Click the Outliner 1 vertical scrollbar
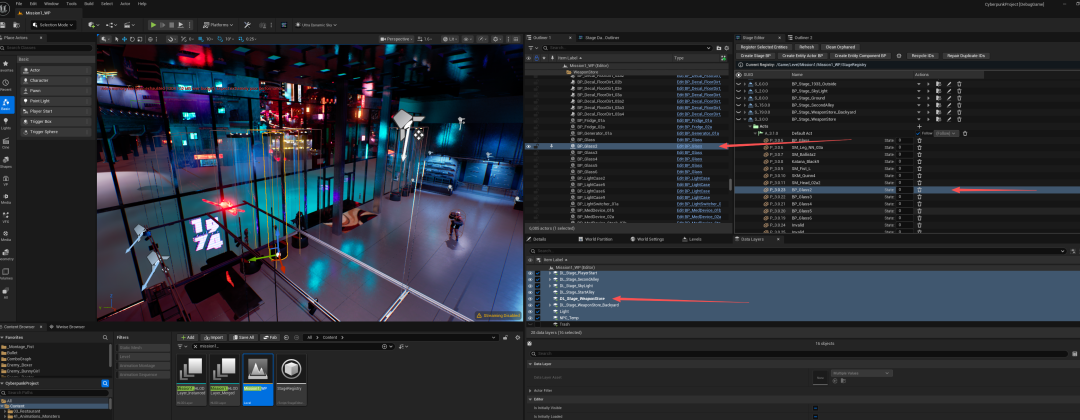This screenshot has height=420, width=1080. coord(731,185)
